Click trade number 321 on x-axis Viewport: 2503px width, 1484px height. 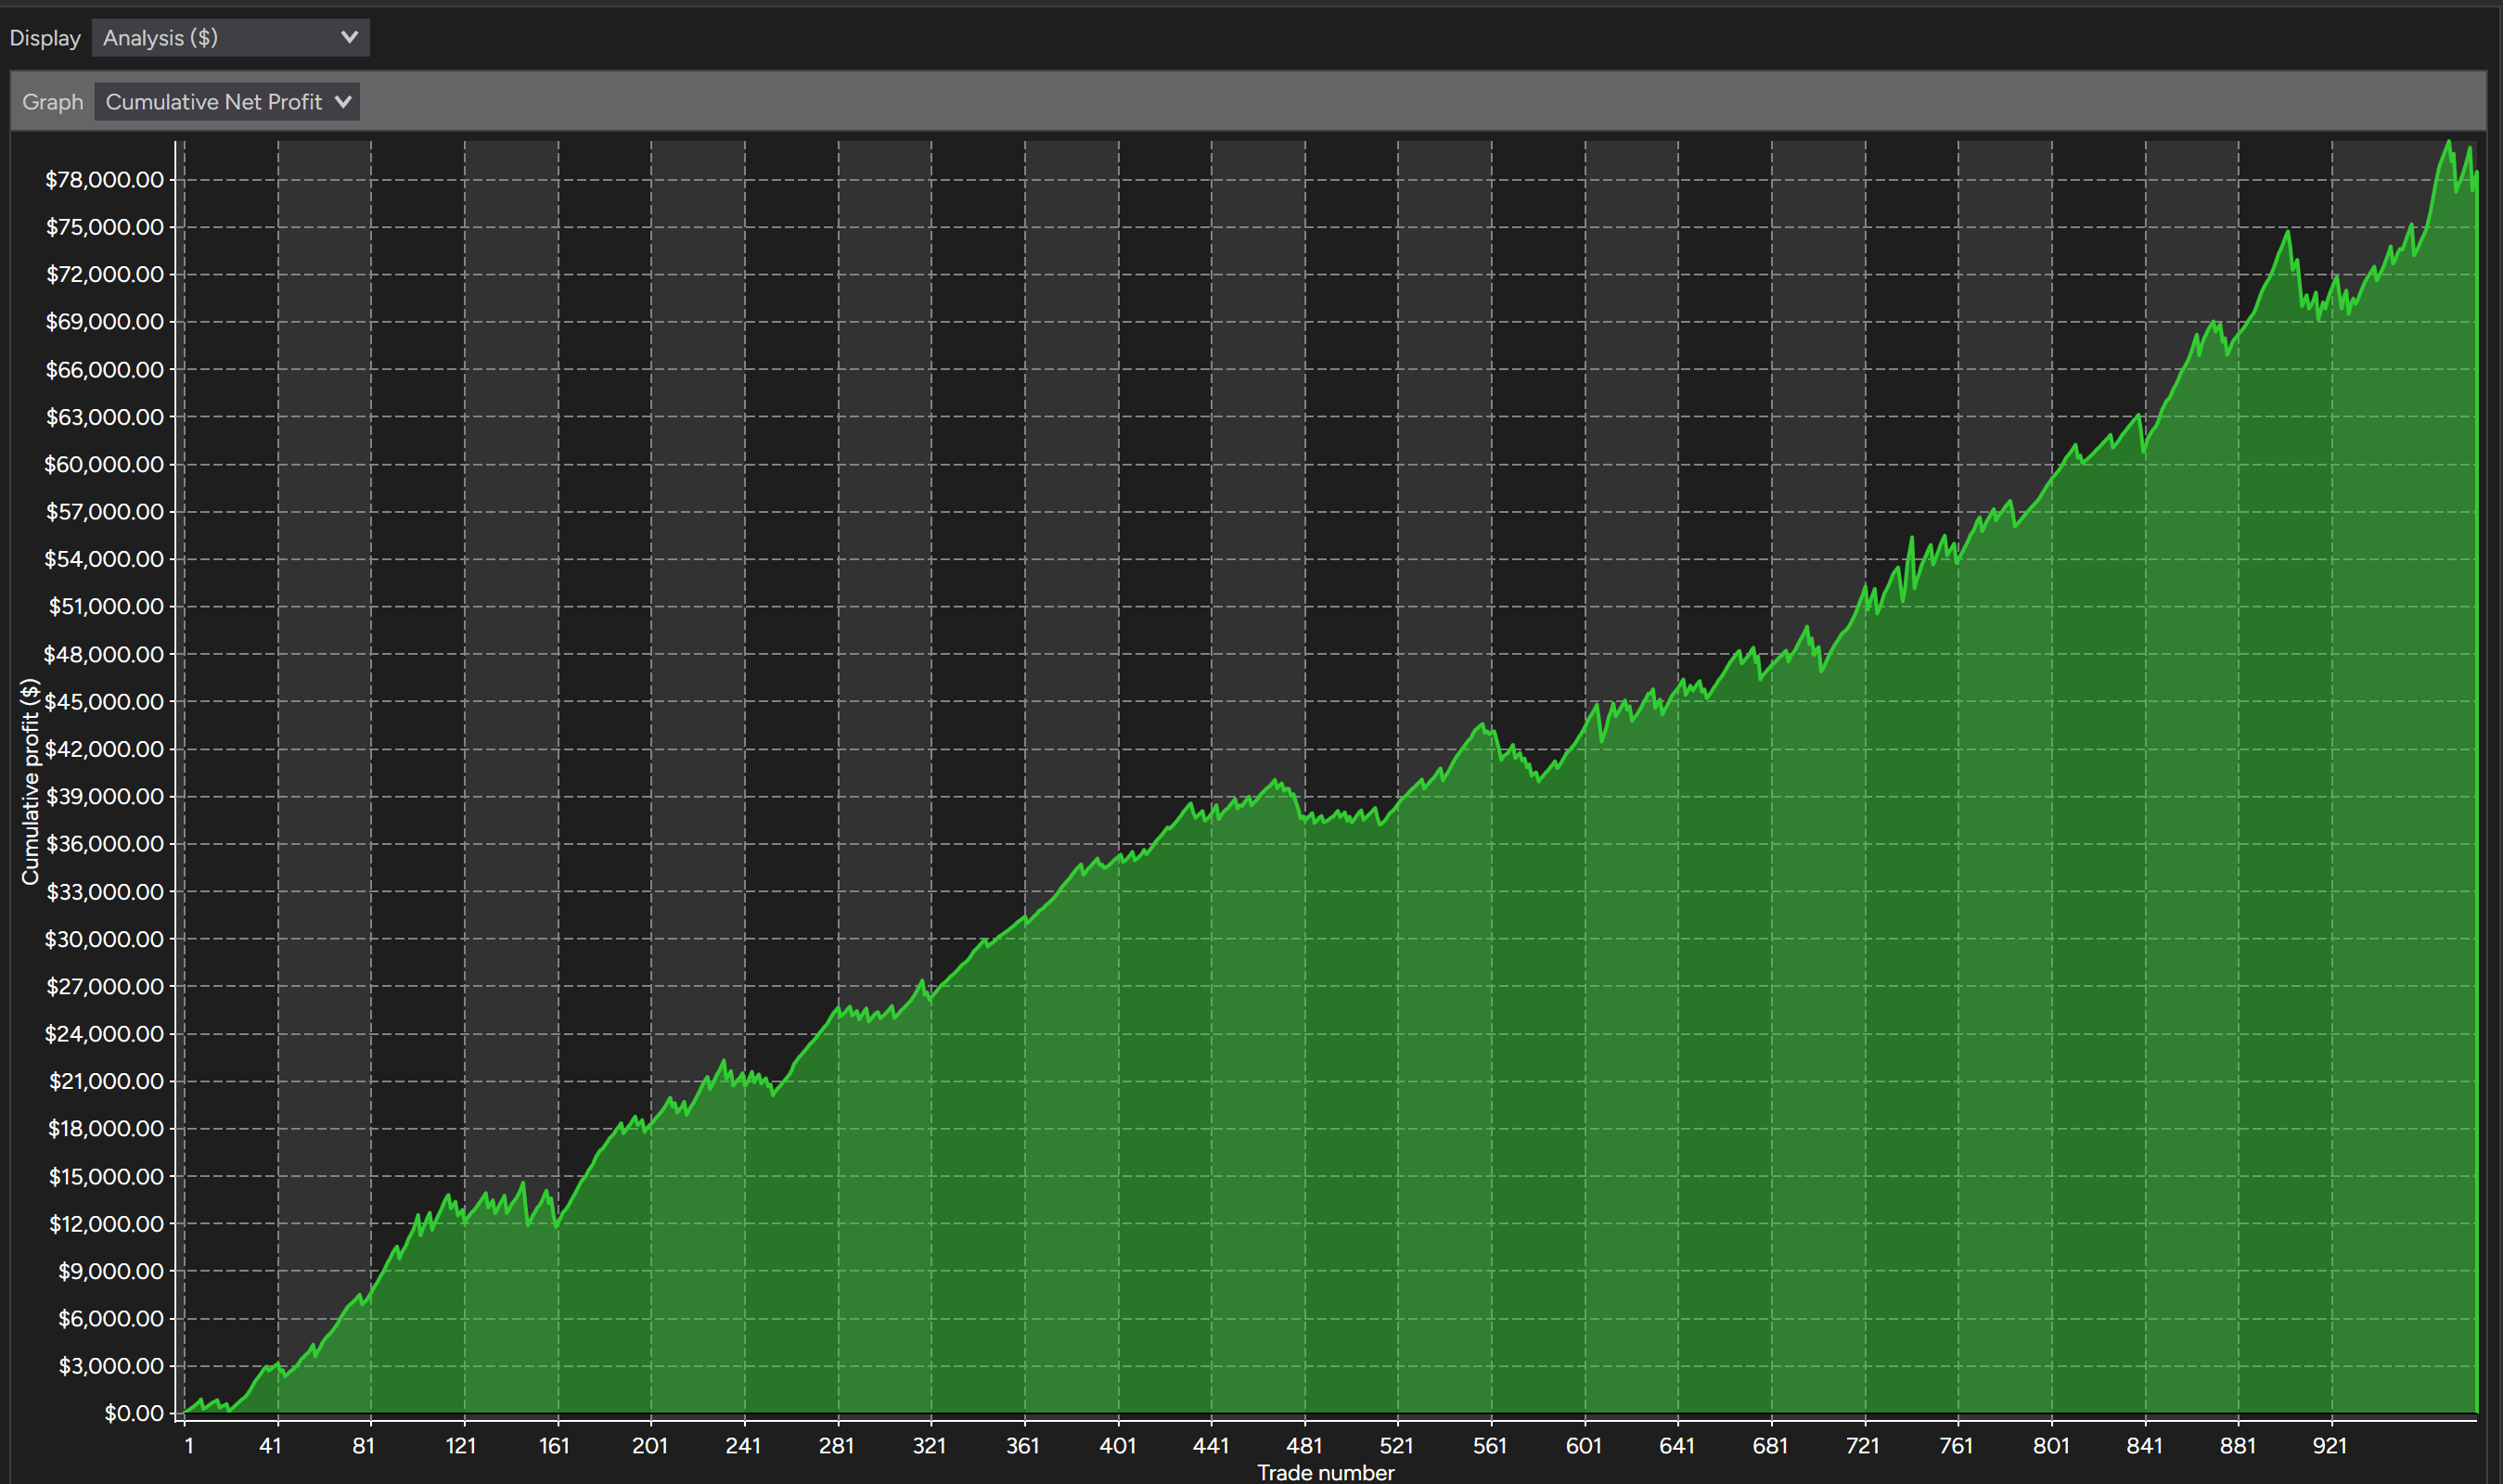pyautogui.click(x=929, y=1445)
